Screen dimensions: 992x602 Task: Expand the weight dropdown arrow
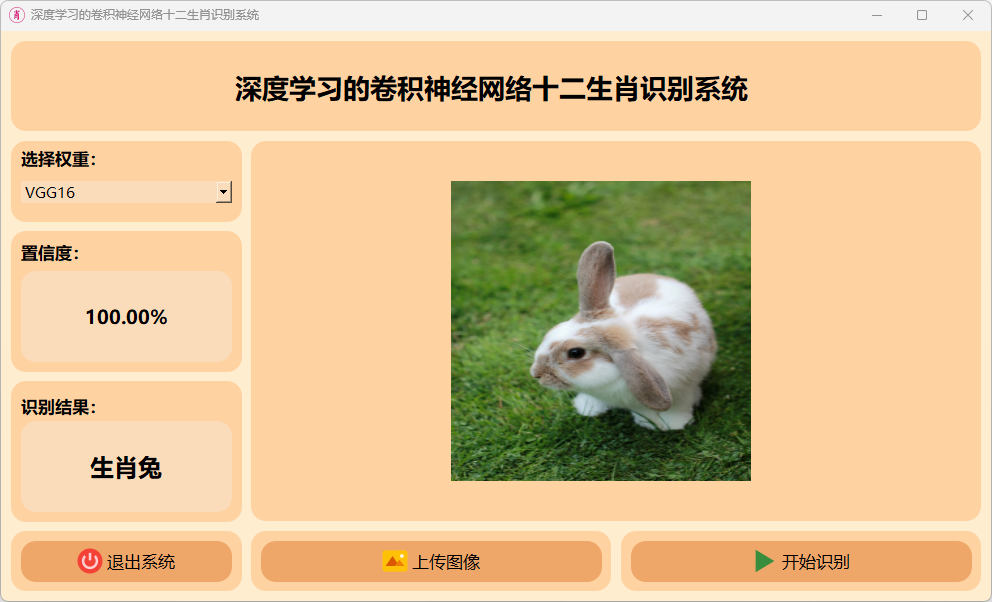click(x=223, y=192)
